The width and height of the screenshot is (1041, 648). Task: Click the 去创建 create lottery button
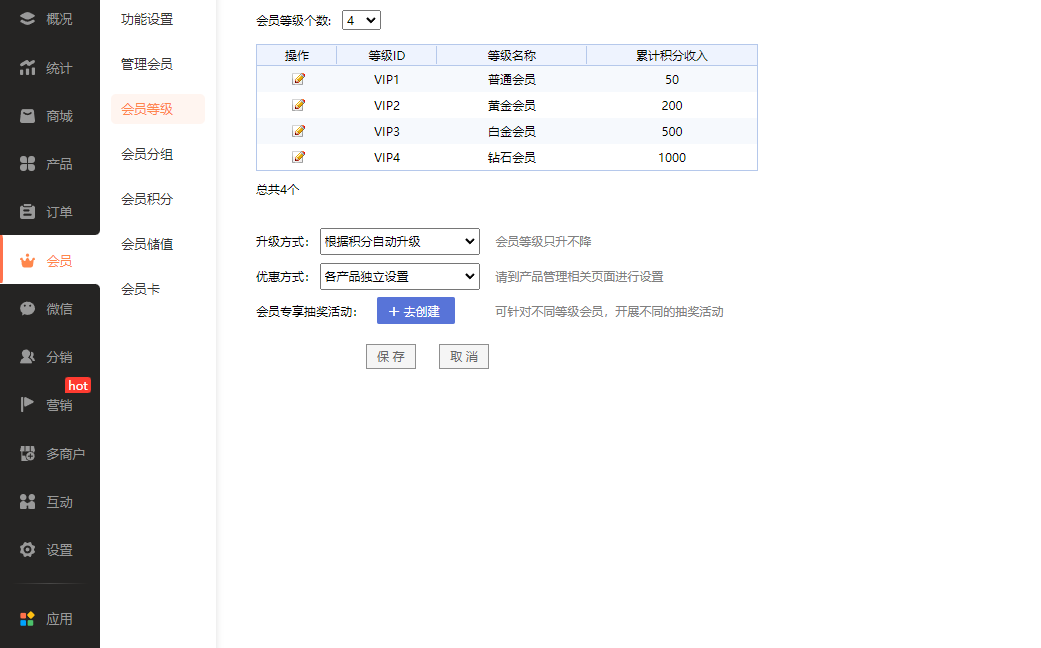tap(415, 310)
